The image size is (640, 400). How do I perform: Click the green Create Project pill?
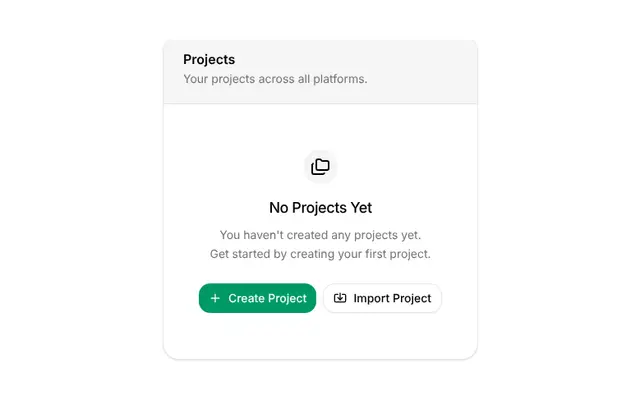[x=258, y=298]
